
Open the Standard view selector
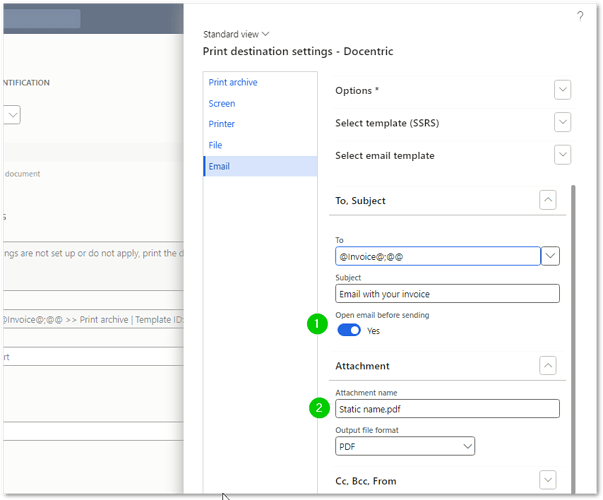[236, 34]
